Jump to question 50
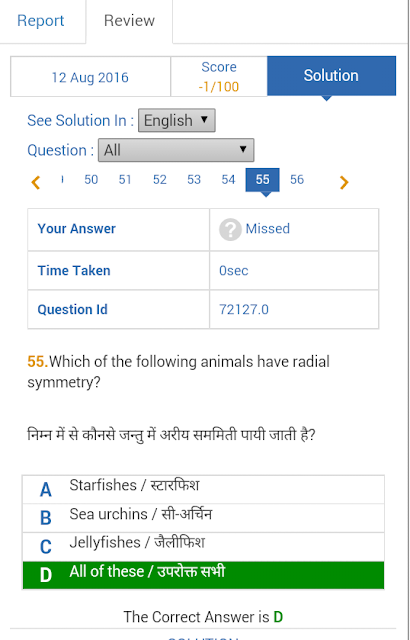Screen dimensions: 410x640 [91, 180]
